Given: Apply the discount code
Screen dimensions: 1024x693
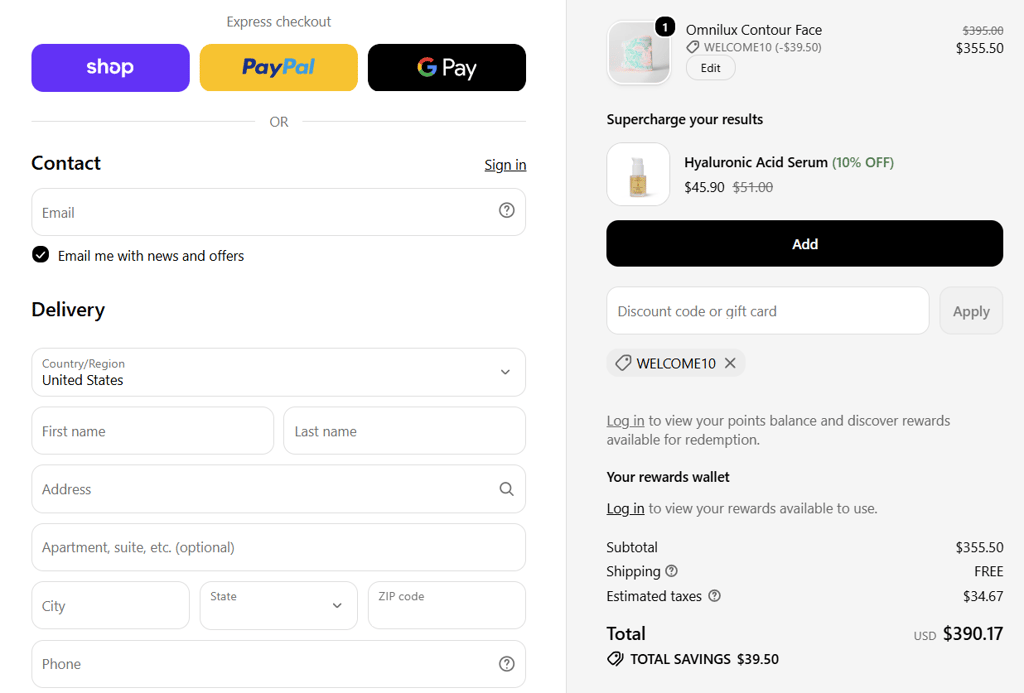Looking at the screenshot, I should (x=971, y=311).
